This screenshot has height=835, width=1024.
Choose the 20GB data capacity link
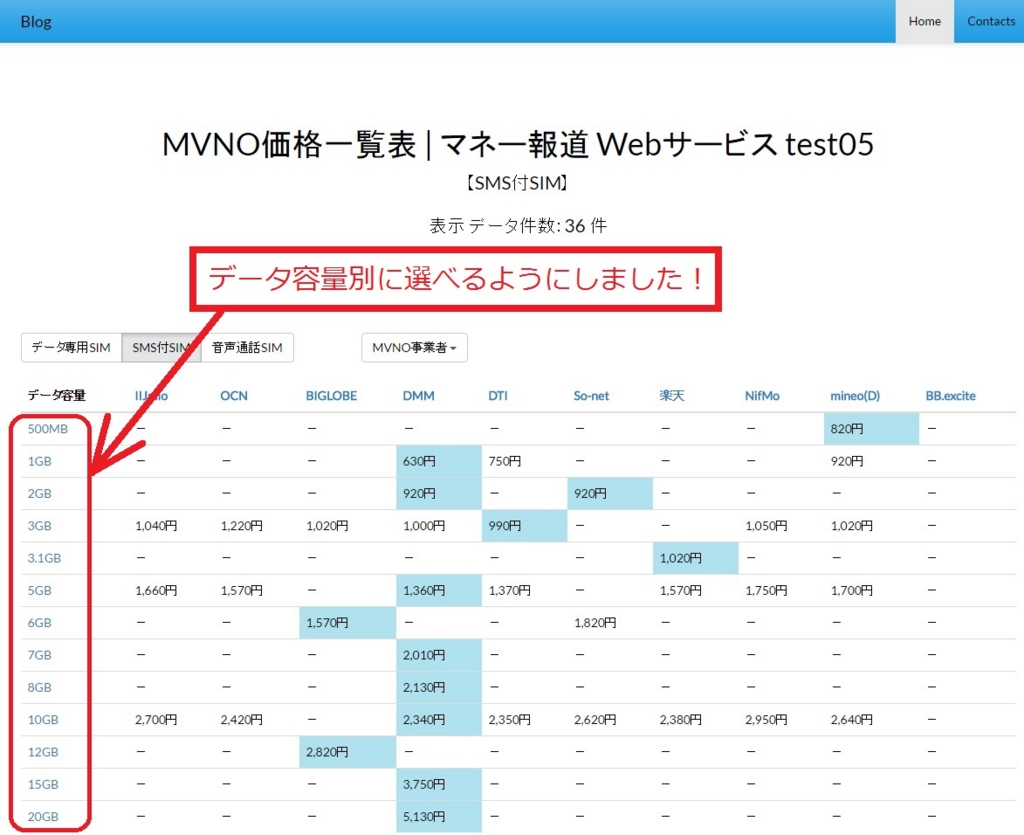[43, 817]
